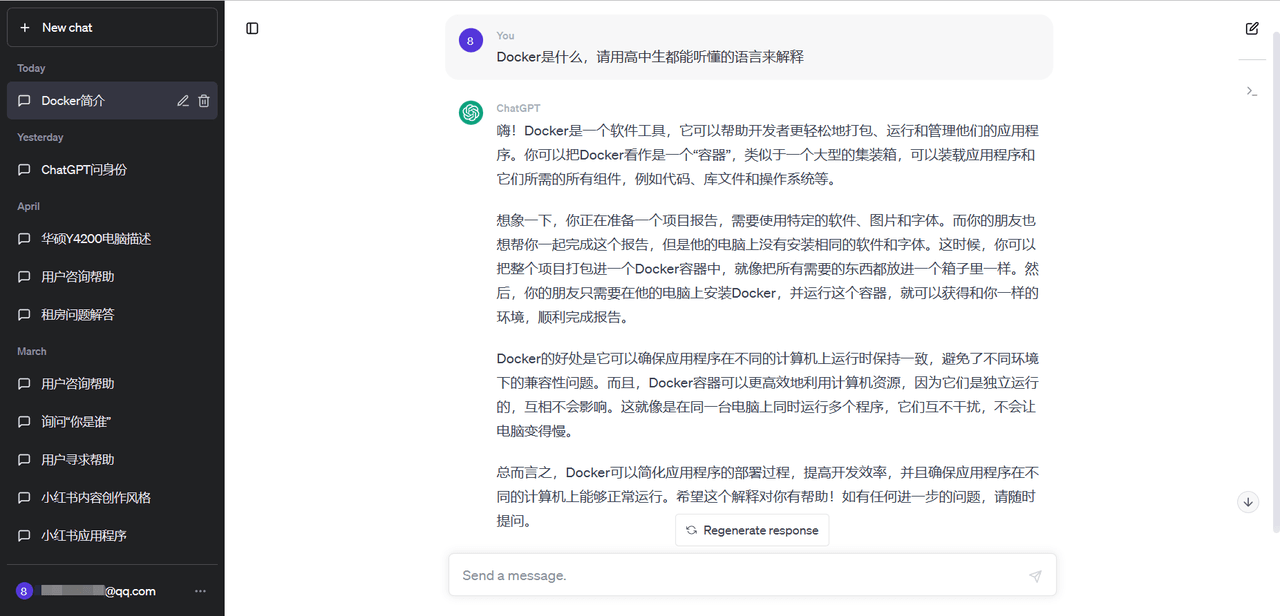Open ChatGPT问身份 conversation
1280x616 pixels.
click(x=112, y=170)
